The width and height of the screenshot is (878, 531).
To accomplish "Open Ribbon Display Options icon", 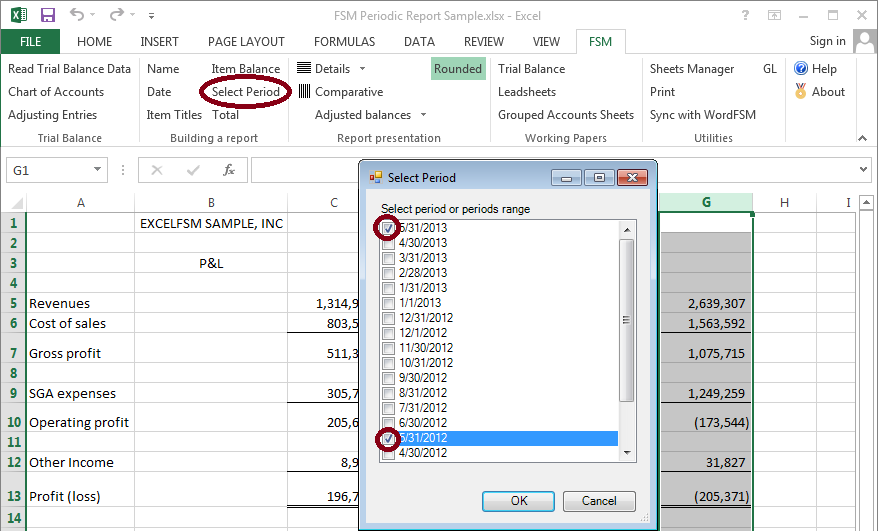I will 774,16.
